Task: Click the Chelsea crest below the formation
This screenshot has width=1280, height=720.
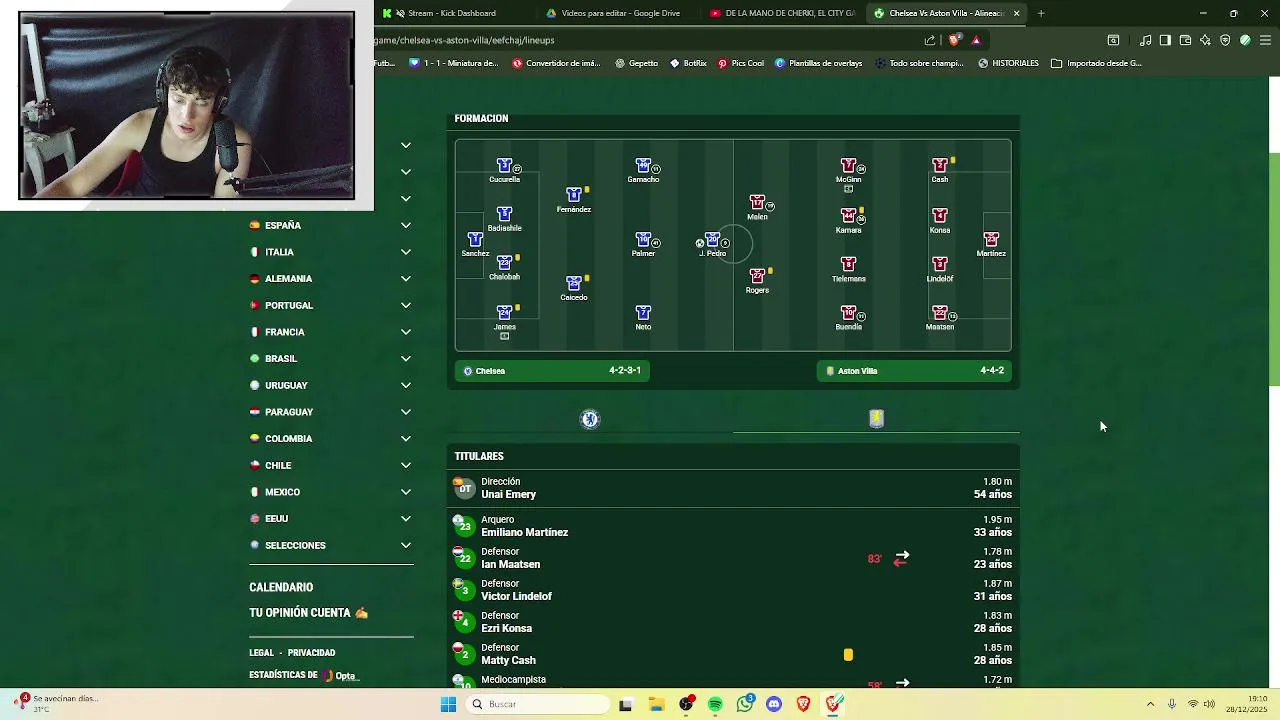Action: tap(590, 419)
